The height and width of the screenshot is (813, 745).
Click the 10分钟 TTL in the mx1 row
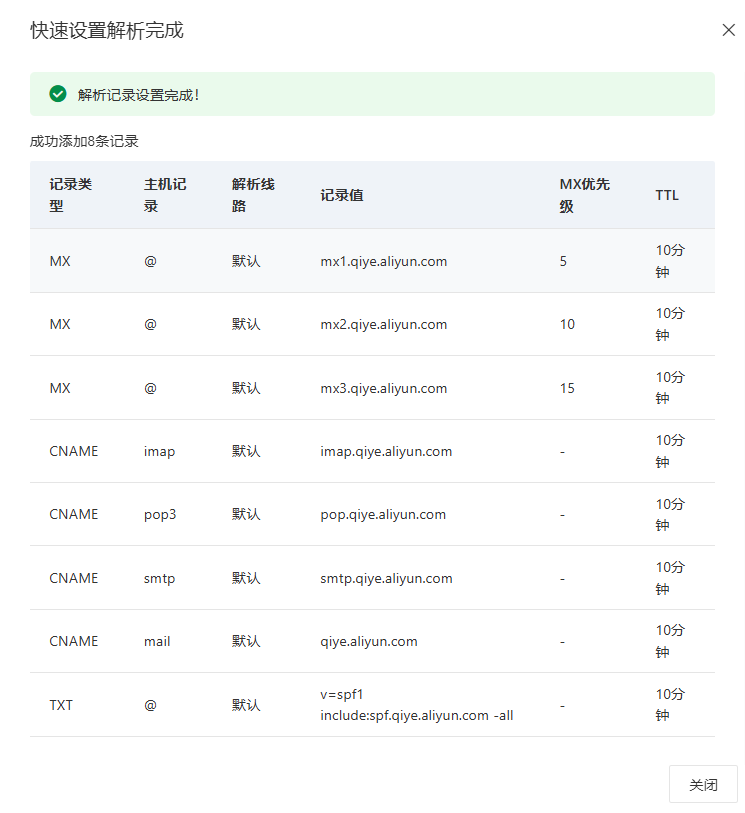tap(670, 261)
